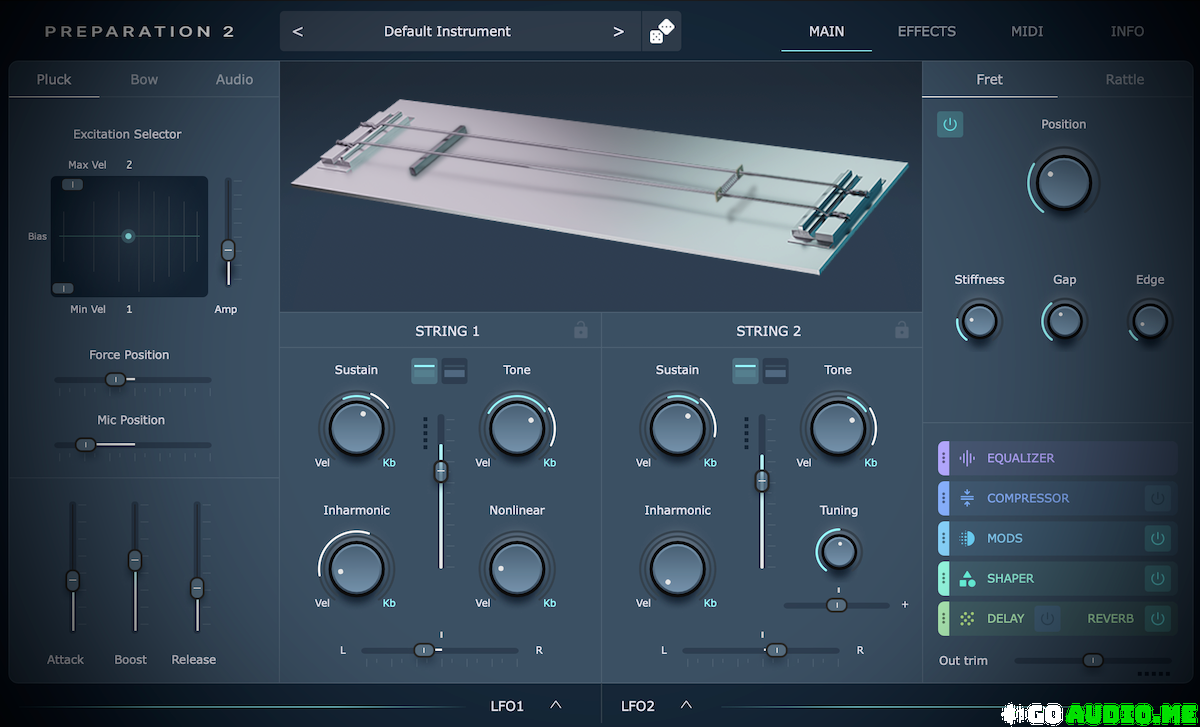Click the Equalizer drag handle dots

pyautogui.click(x=943, y=458)
